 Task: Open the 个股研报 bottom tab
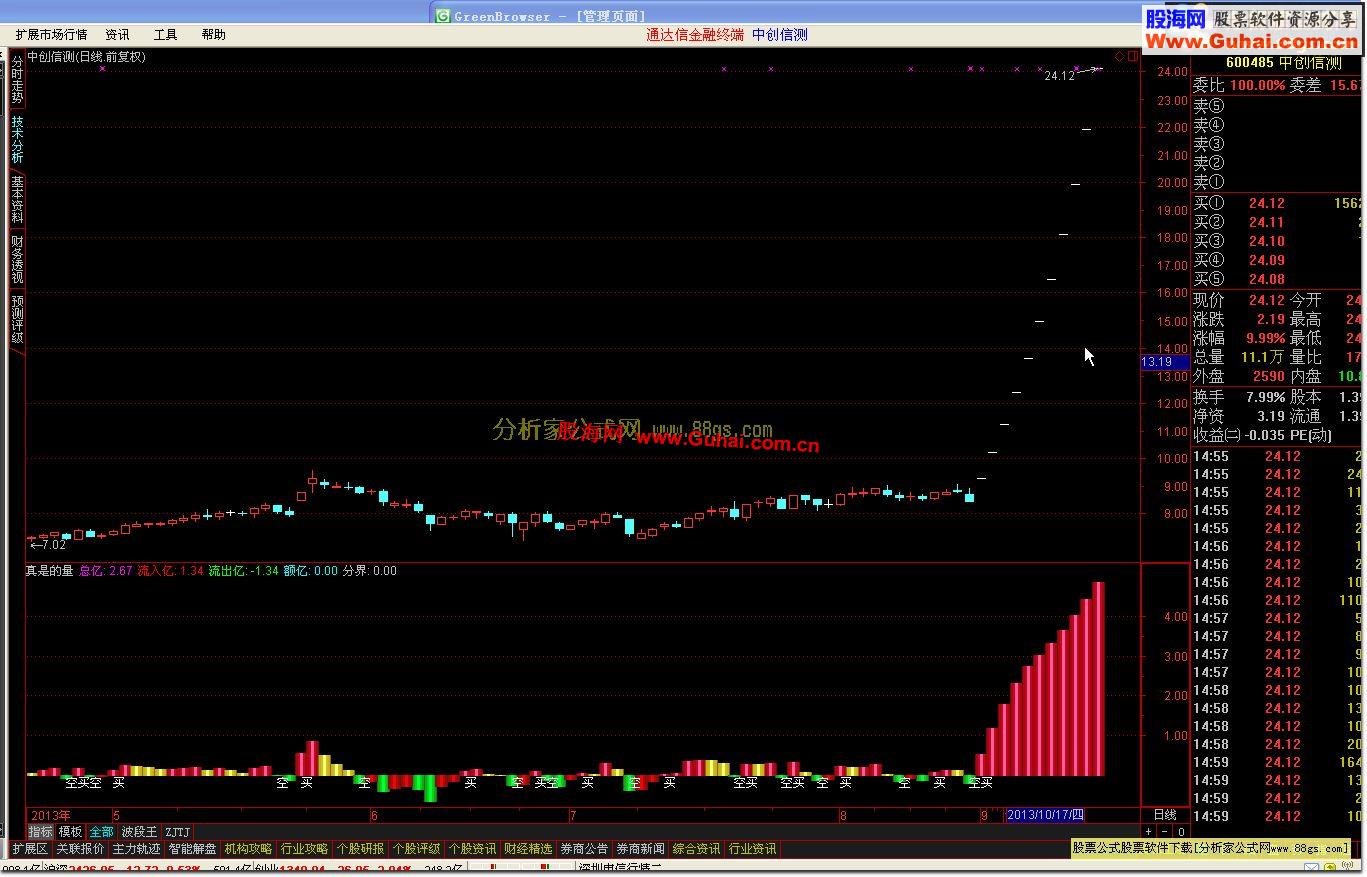[x=360, y=849]
